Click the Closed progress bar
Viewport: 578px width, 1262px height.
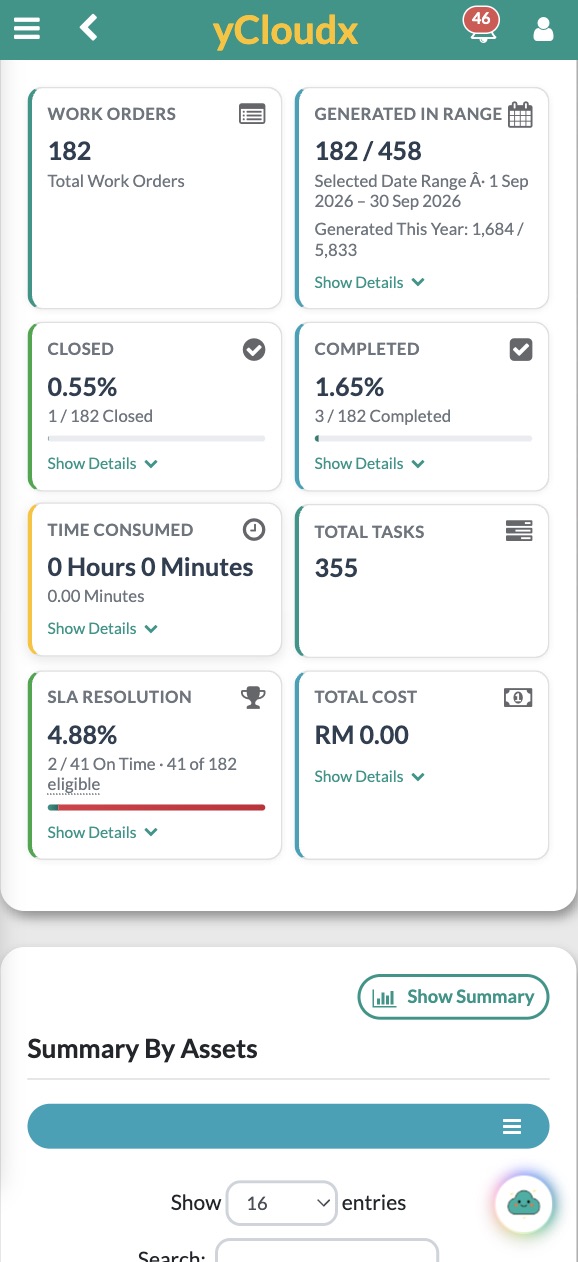pos(156,438)
